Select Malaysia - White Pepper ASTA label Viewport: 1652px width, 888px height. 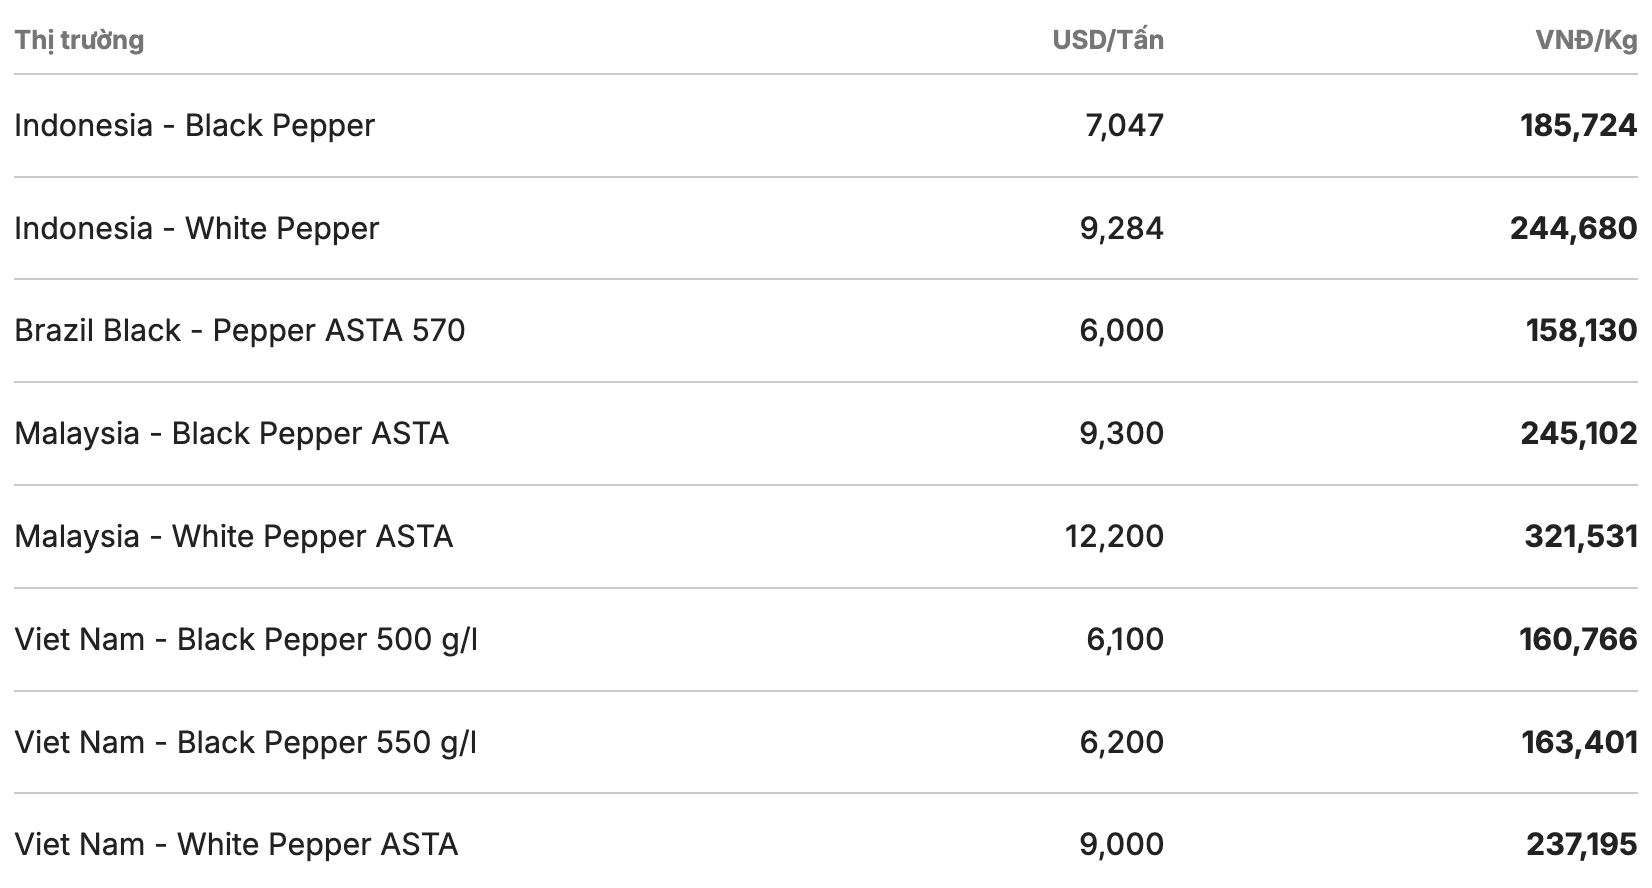coord(233,537)
